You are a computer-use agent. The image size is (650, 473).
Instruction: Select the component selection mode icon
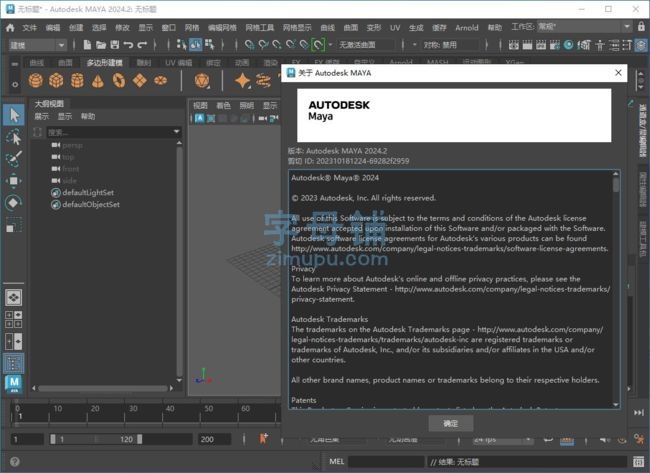[x=209, y=44]
